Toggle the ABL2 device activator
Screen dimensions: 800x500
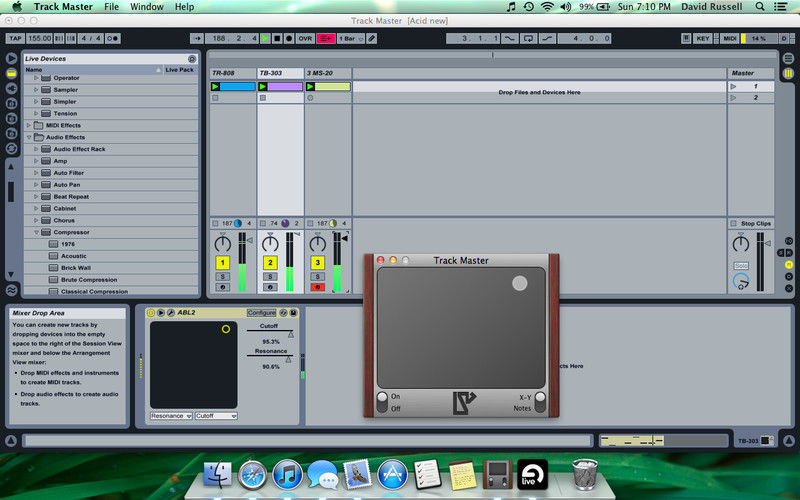tap(151, 313)
